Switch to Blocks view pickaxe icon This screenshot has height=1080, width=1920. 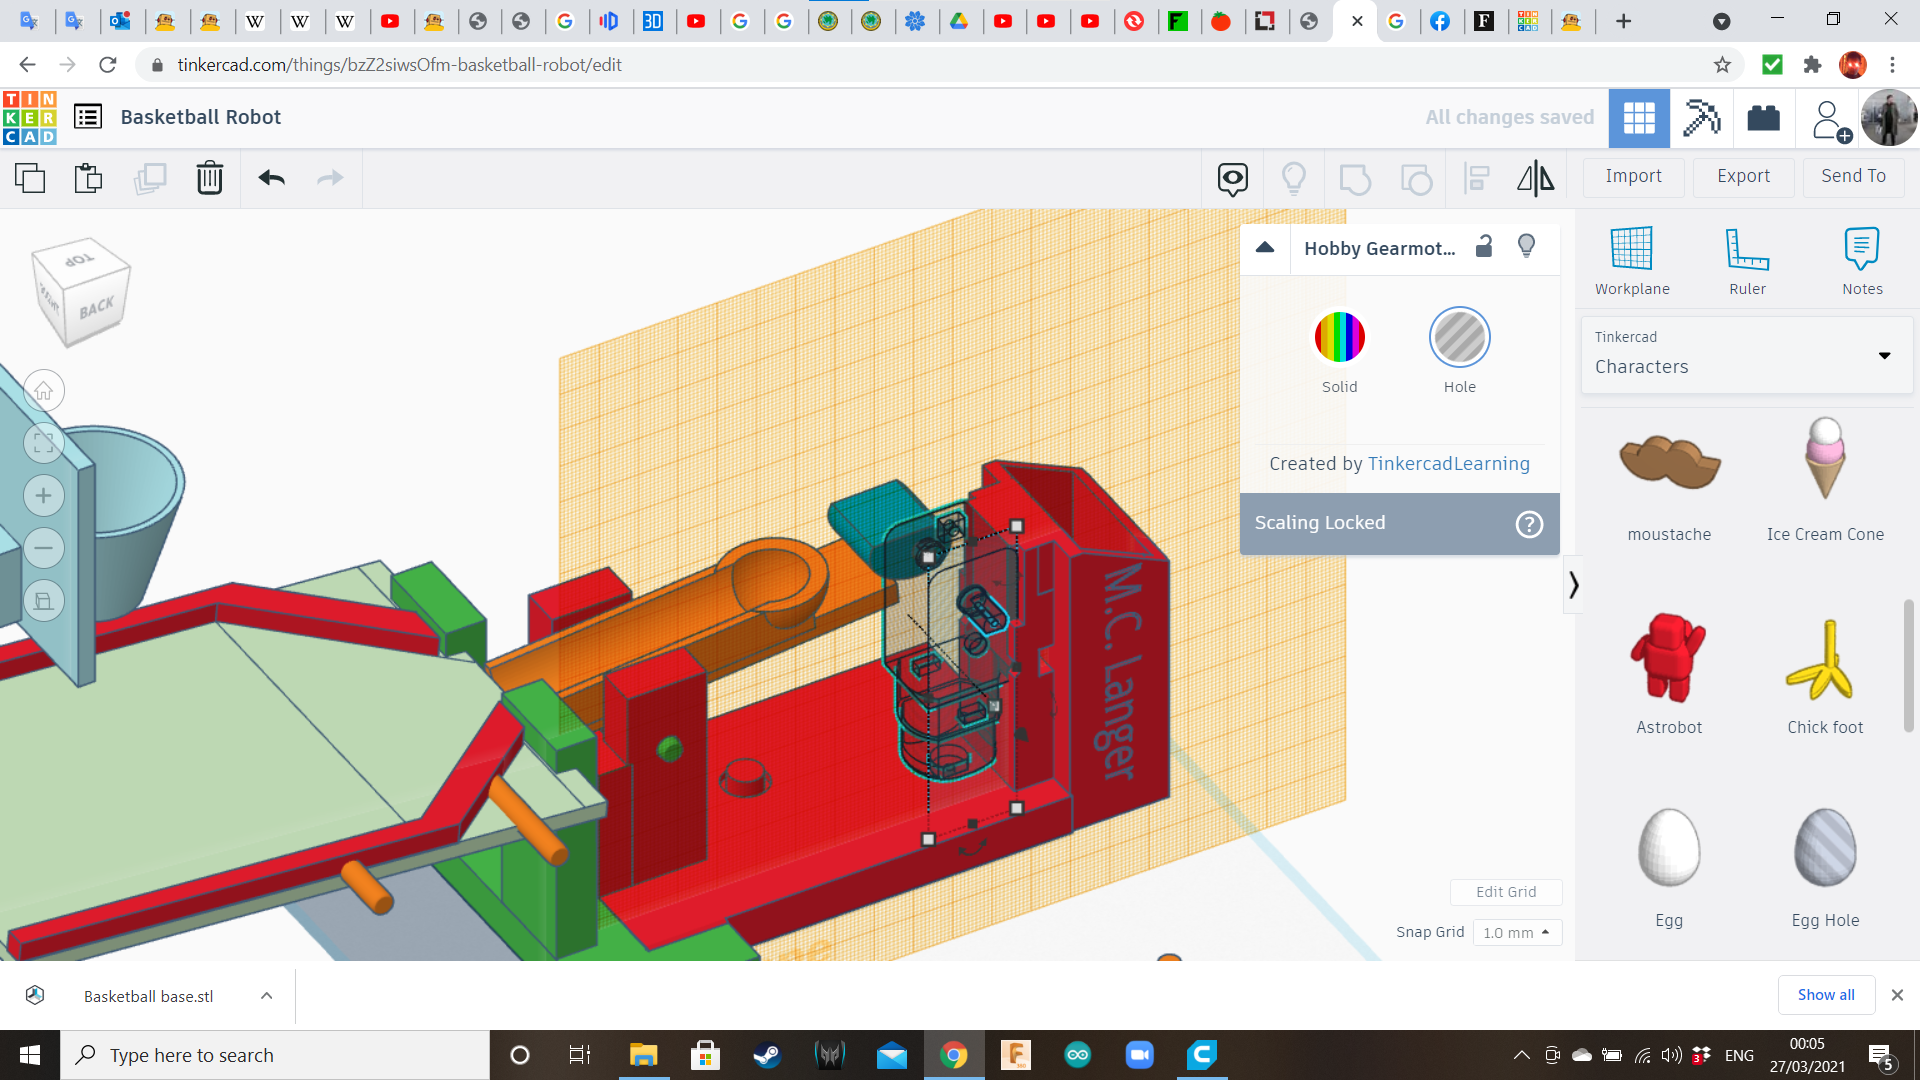(x=1700, y=118)
